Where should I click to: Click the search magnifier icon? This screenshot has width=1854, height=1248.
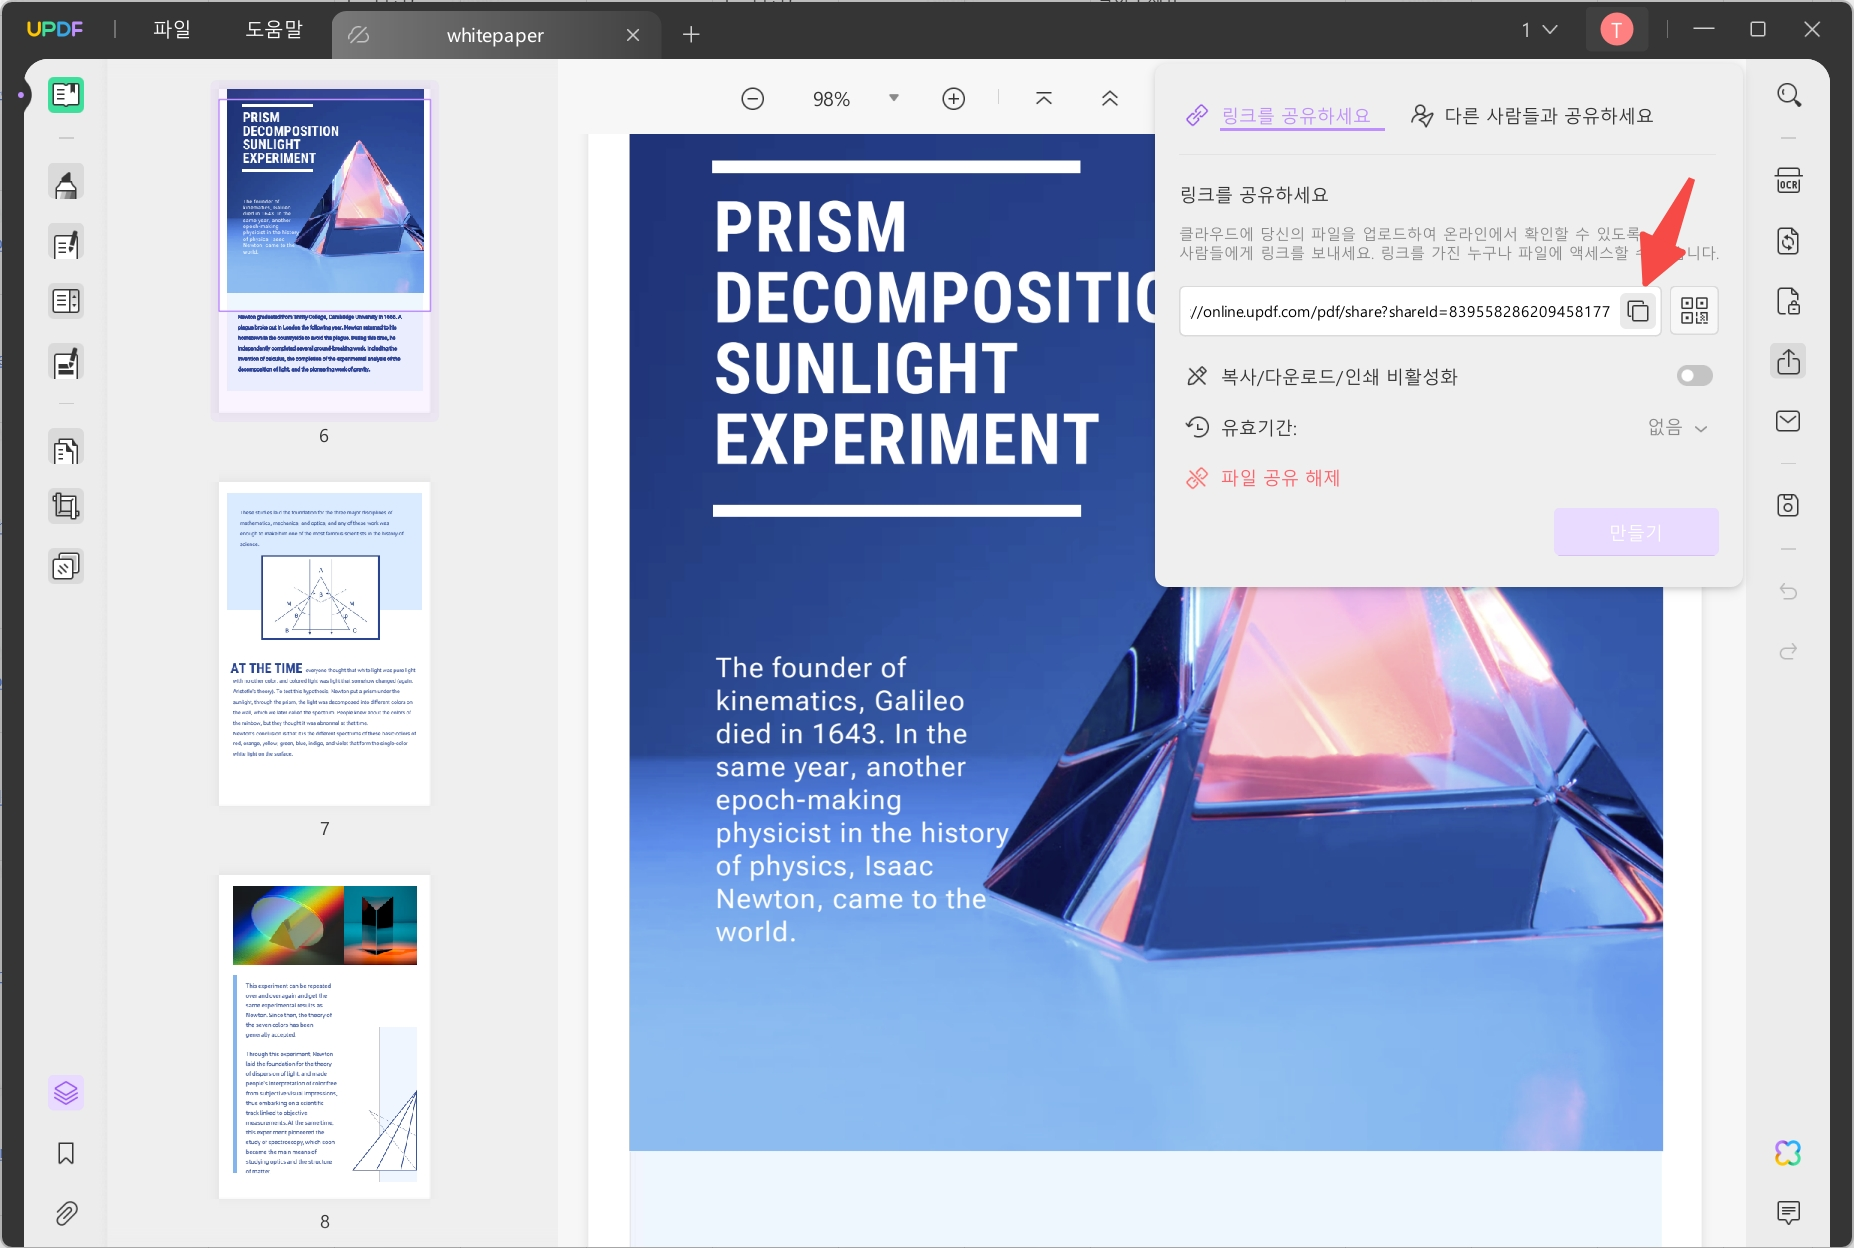[x=1788, y=96]
